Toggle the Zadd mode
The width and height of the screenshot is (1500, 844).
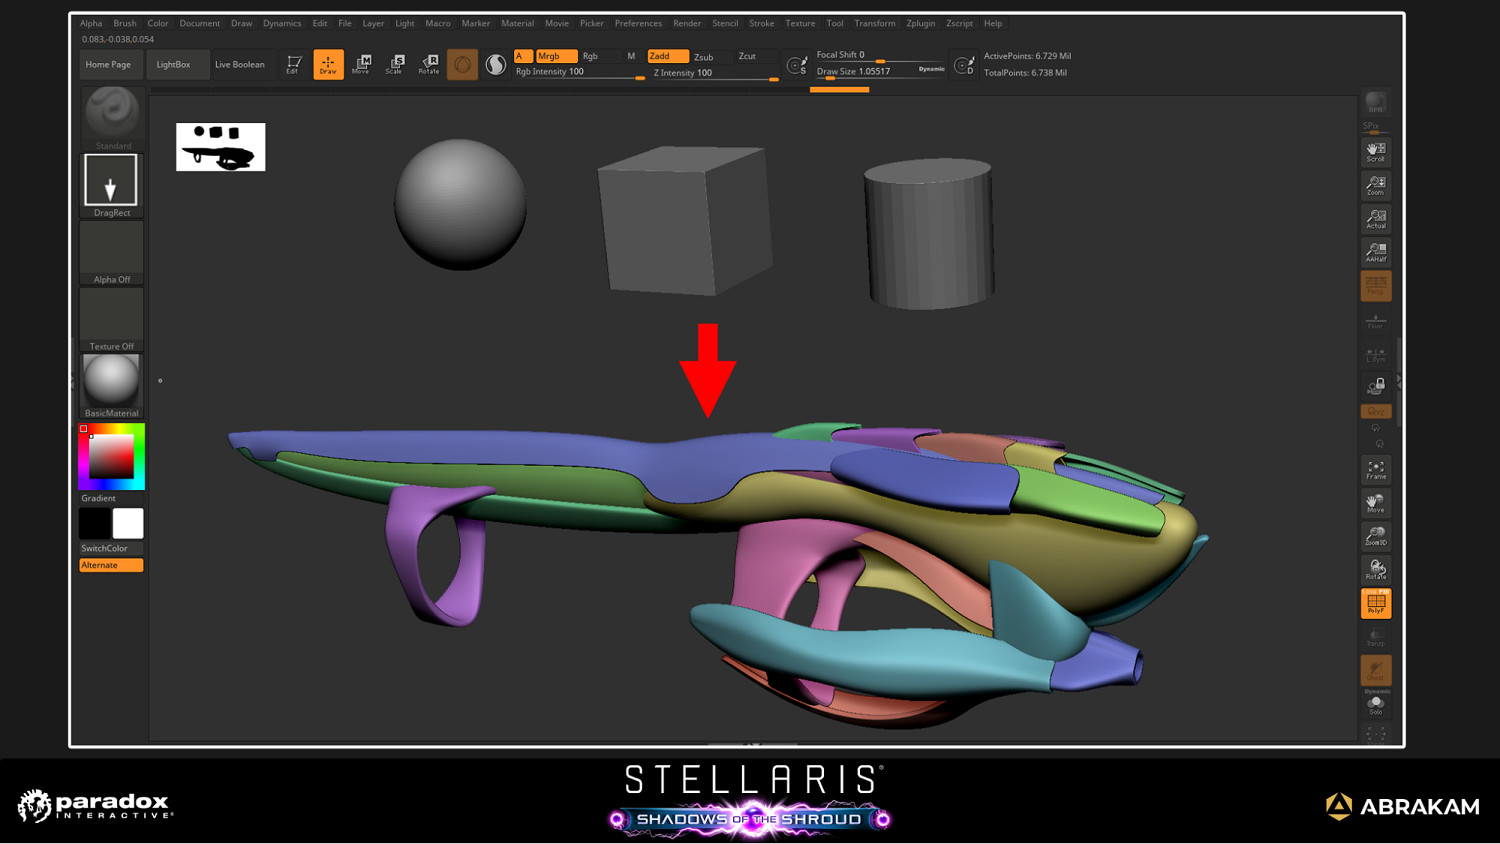point(667,56)
